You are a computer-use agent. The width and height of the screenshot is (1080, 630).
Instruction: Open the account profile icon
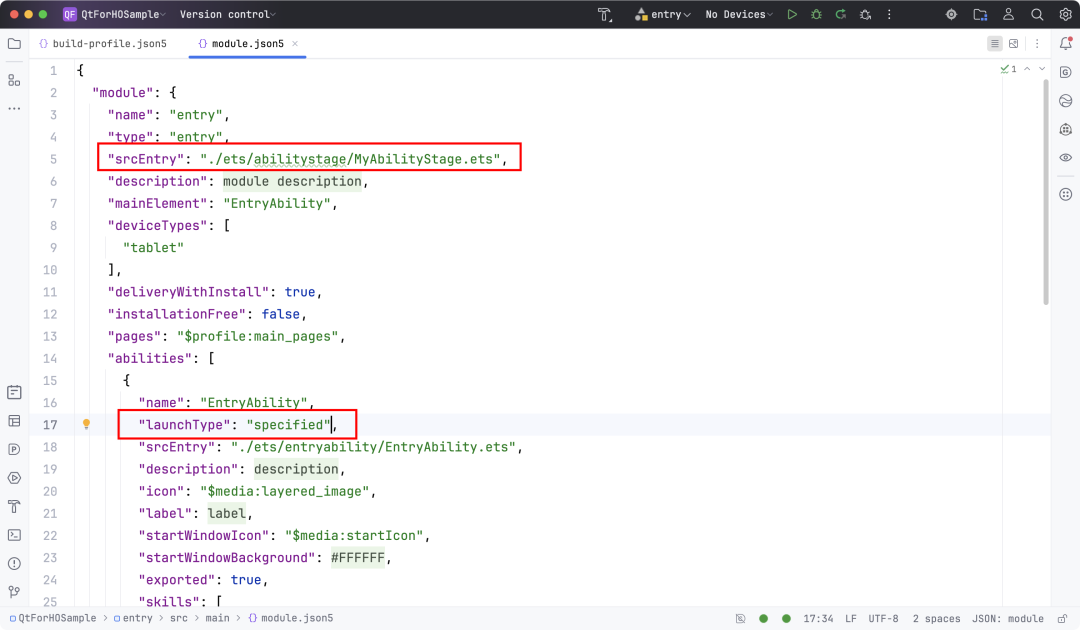tap(1008, 14)
